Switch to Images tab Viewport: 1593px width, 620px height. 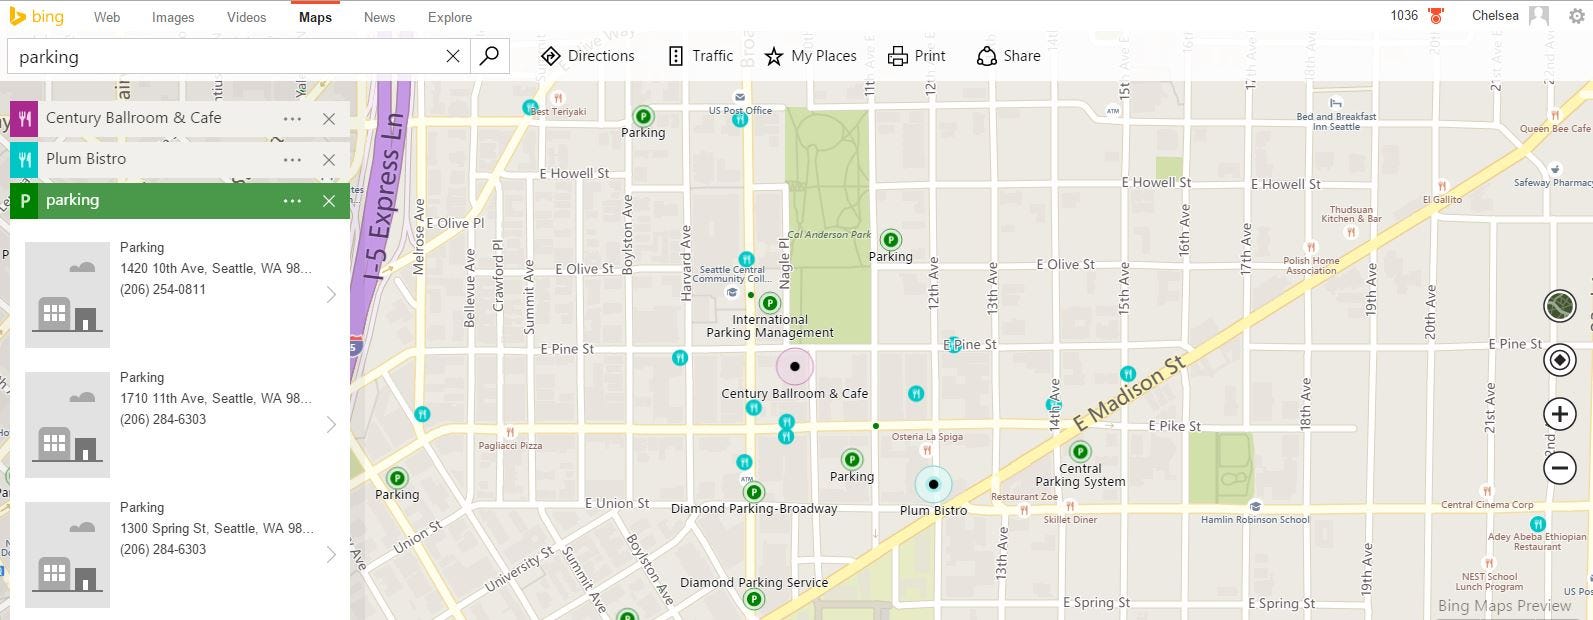tap(173, 17)
